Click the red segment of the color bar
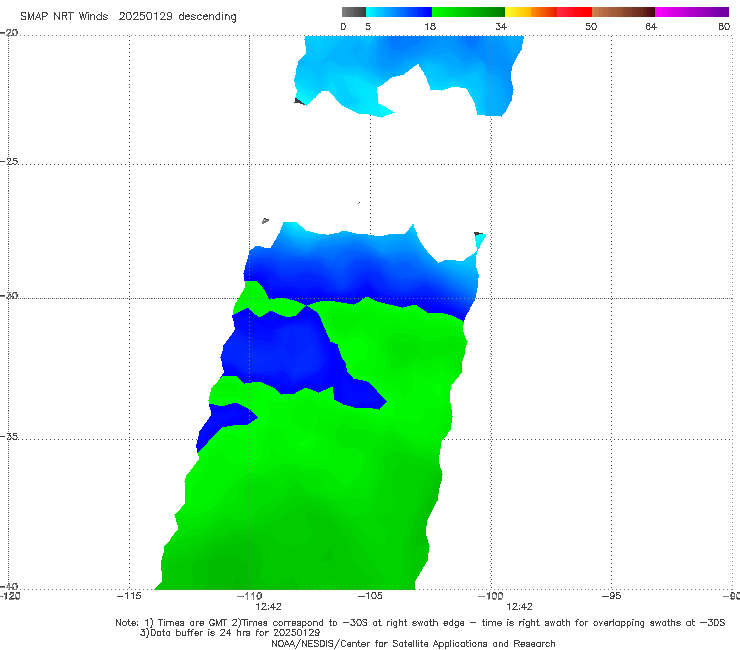This screenshot has width=740, height=650. [574, 12]
